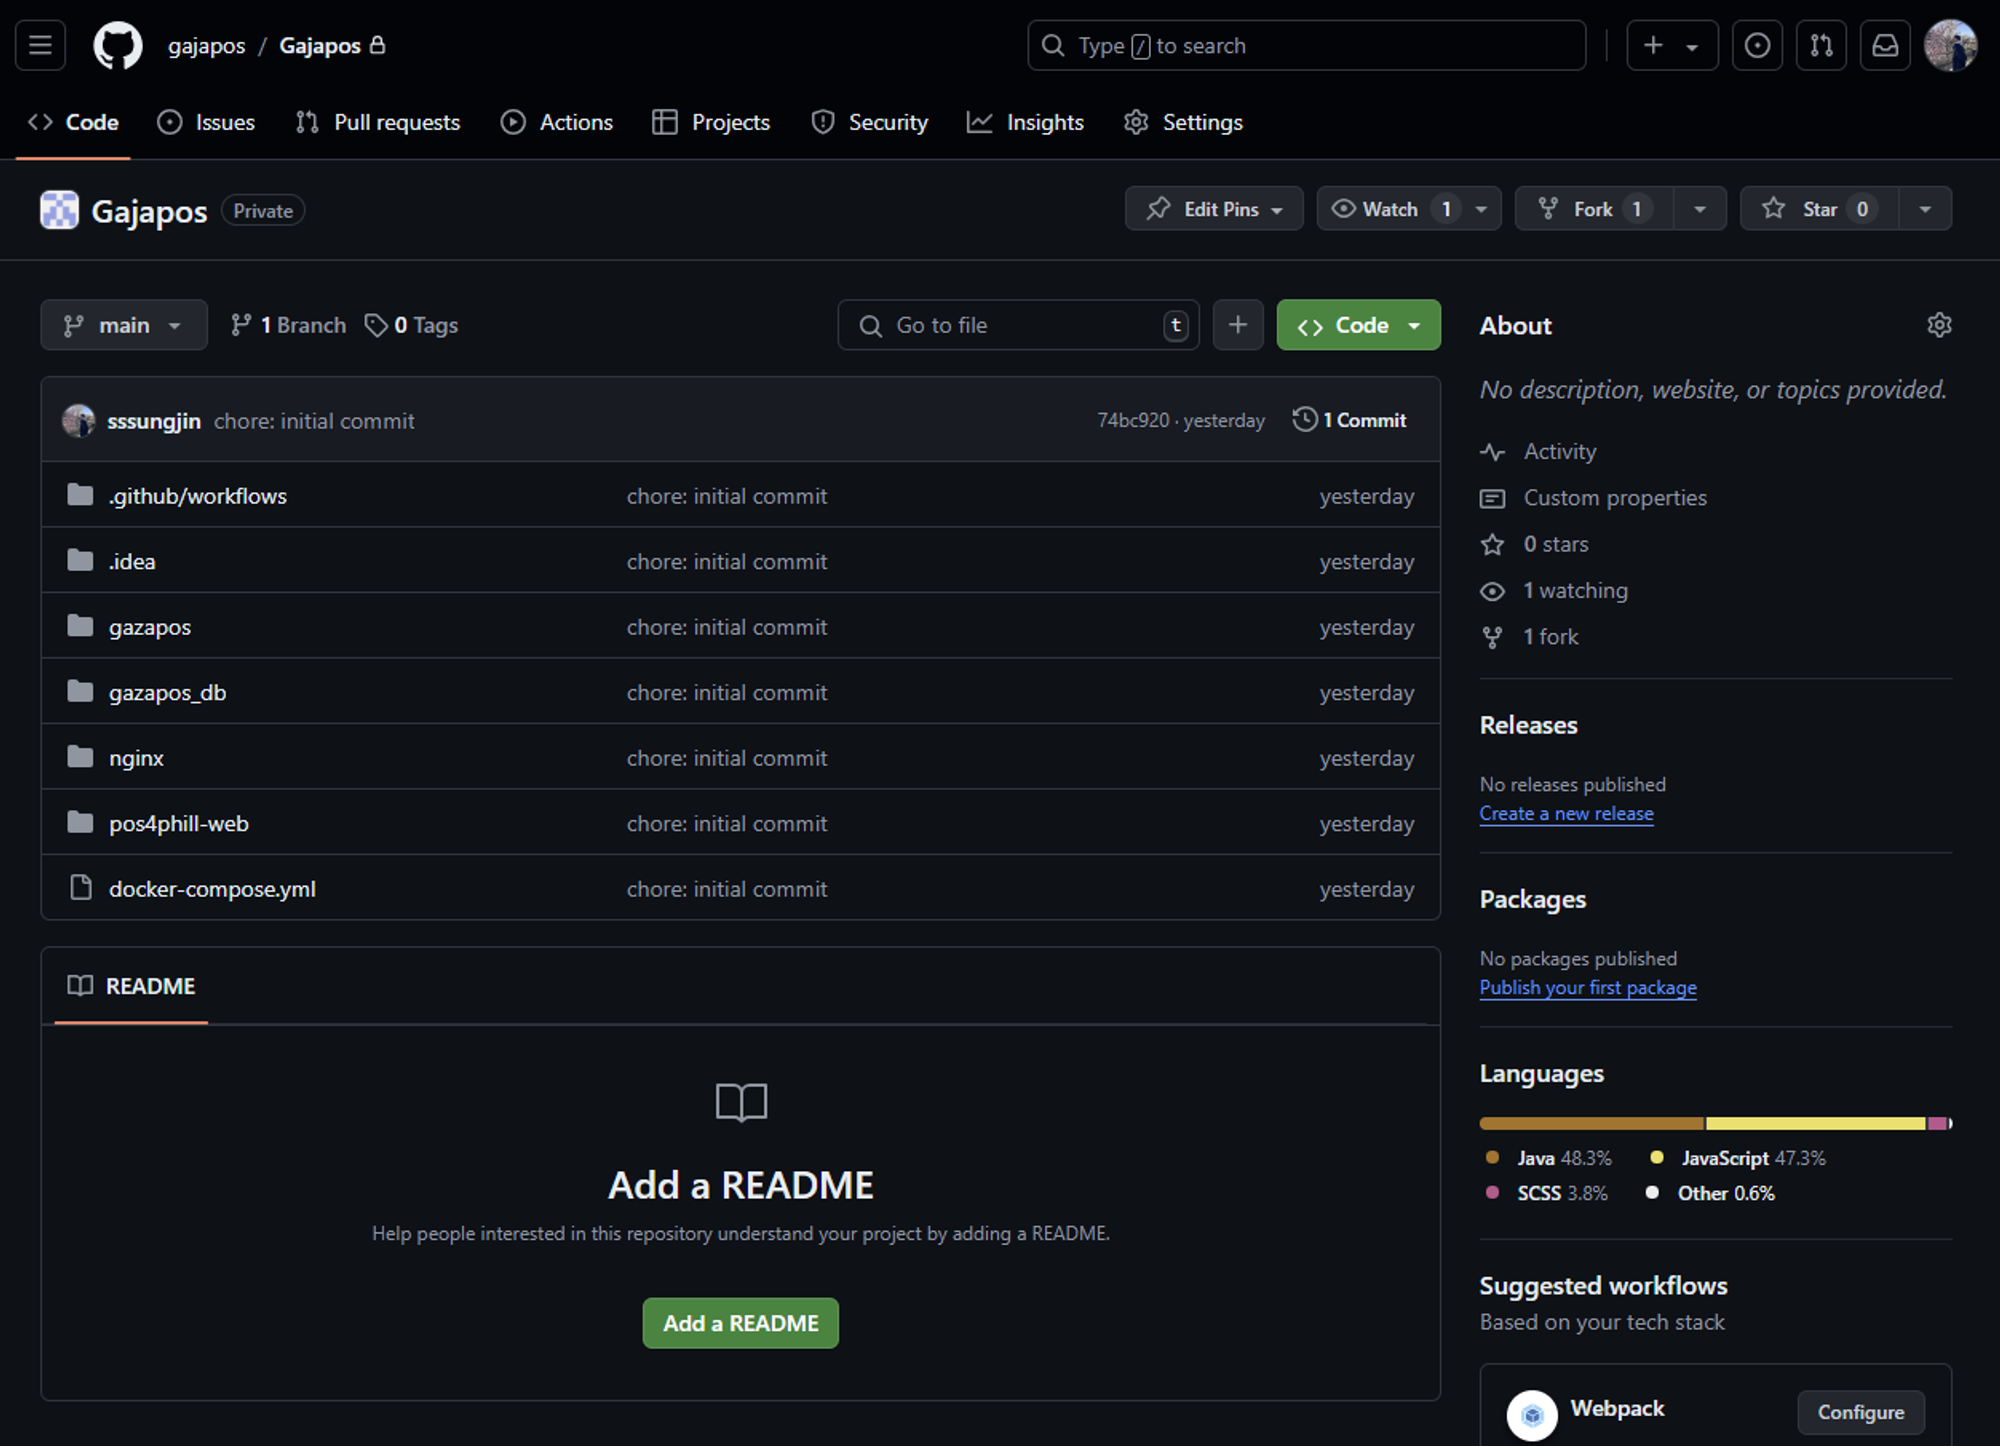Click the Add a README button
Image resolution: width=2000 pixels, height=1446 pixels.
point(740,1323)
